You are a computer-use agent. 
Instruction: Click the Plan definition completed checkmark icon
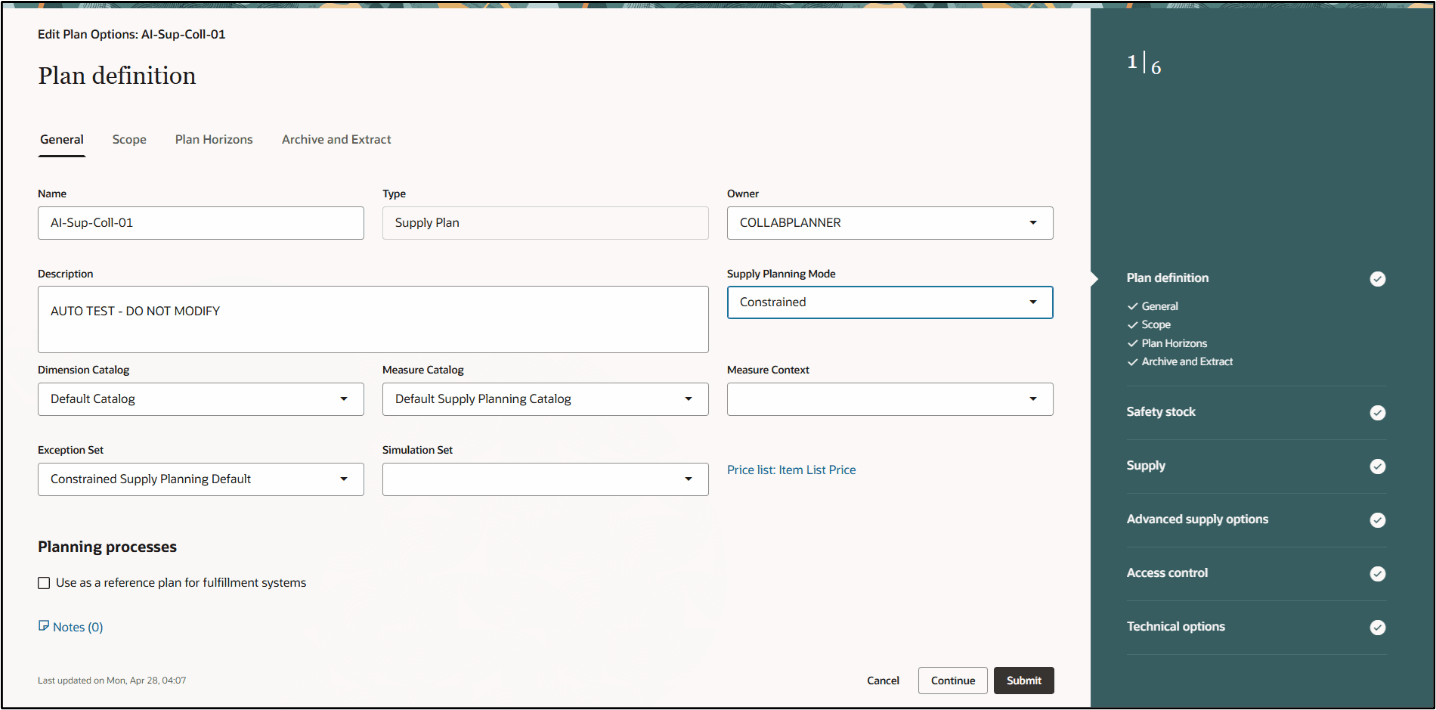click(x=1377, y=279)
